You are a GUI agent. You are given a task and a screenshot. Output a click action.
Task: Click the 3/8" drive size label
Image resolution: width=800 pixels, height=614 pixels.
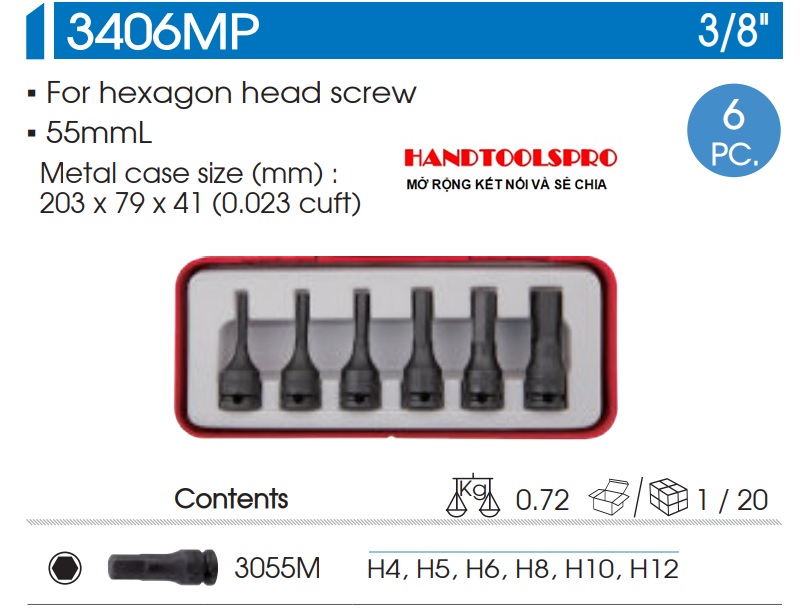click(x=733, y=30)
